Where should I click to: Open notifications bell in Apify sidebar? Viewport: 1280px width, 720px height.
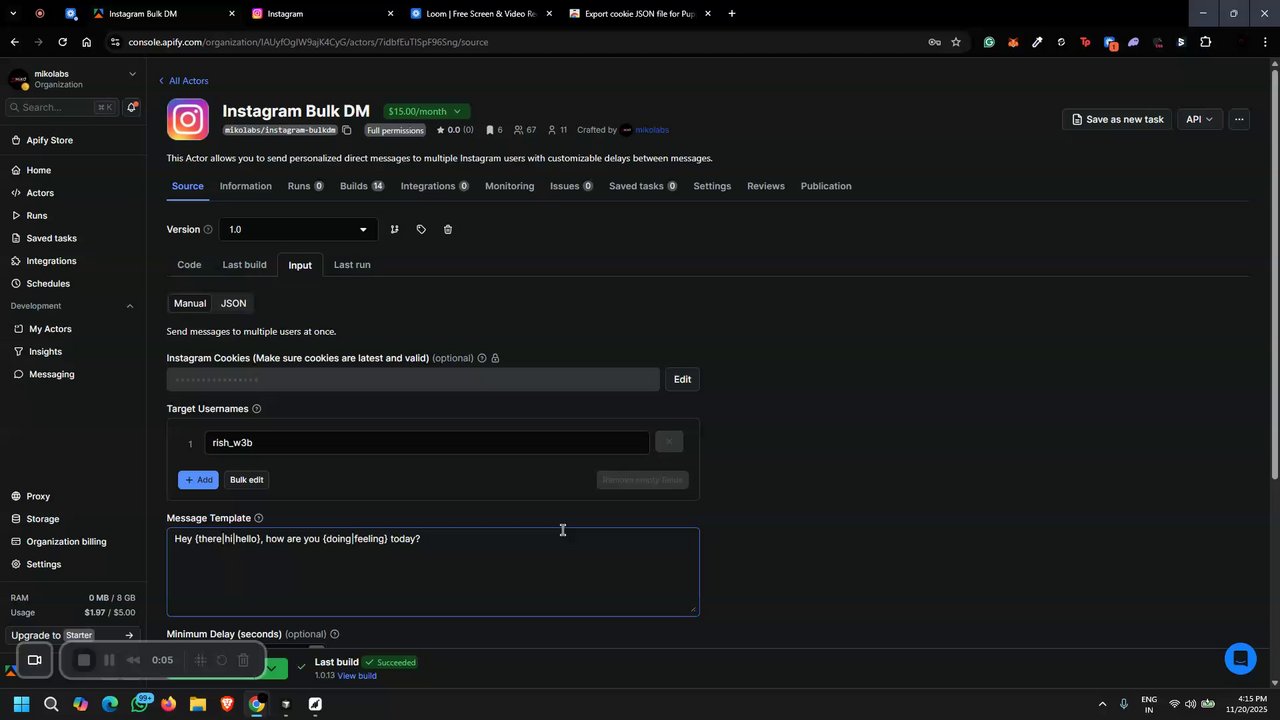(x=131, y=107)
